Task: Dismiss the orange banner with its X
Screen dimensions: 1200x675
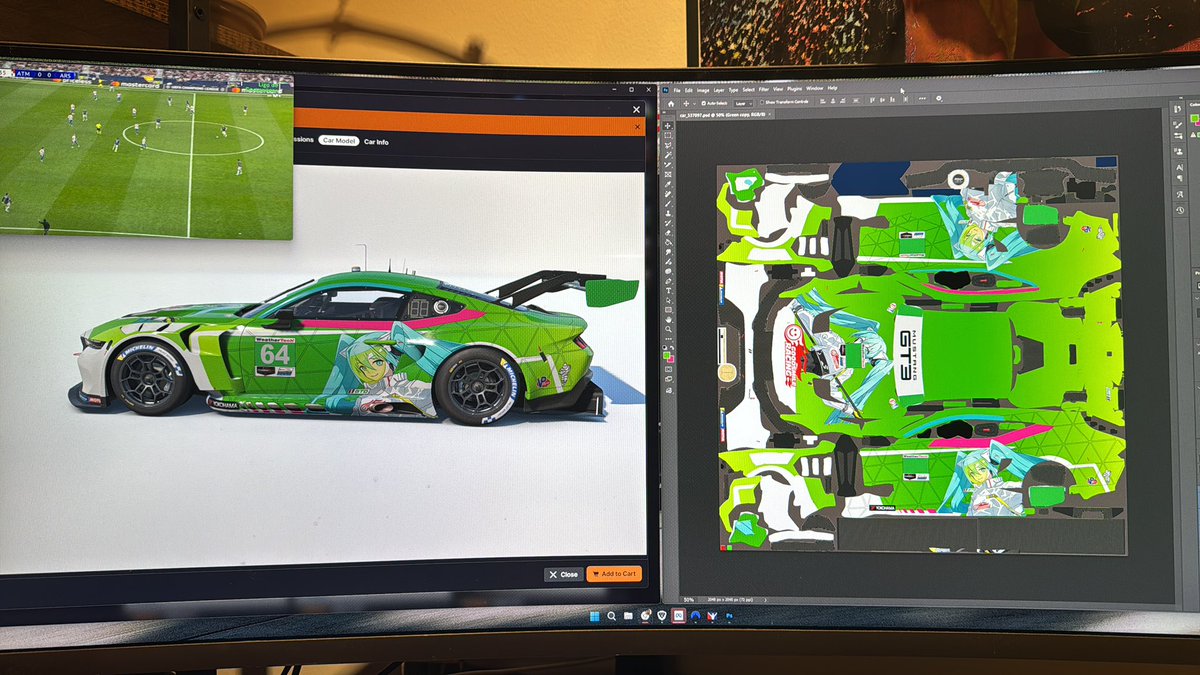Action: click(637, 127)
